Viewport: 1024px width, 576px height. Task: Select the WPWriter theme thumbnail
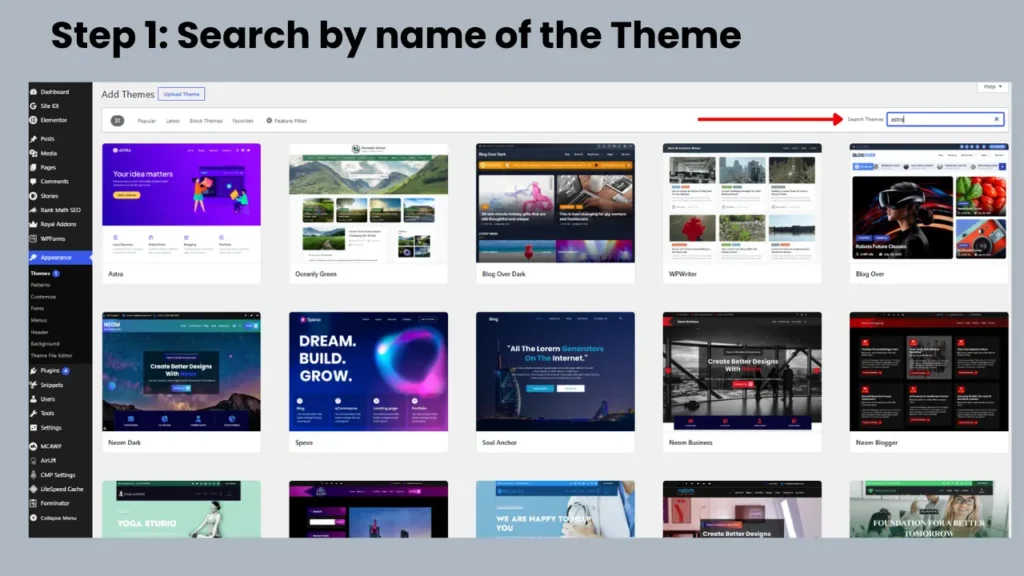(x=742, y=204)
